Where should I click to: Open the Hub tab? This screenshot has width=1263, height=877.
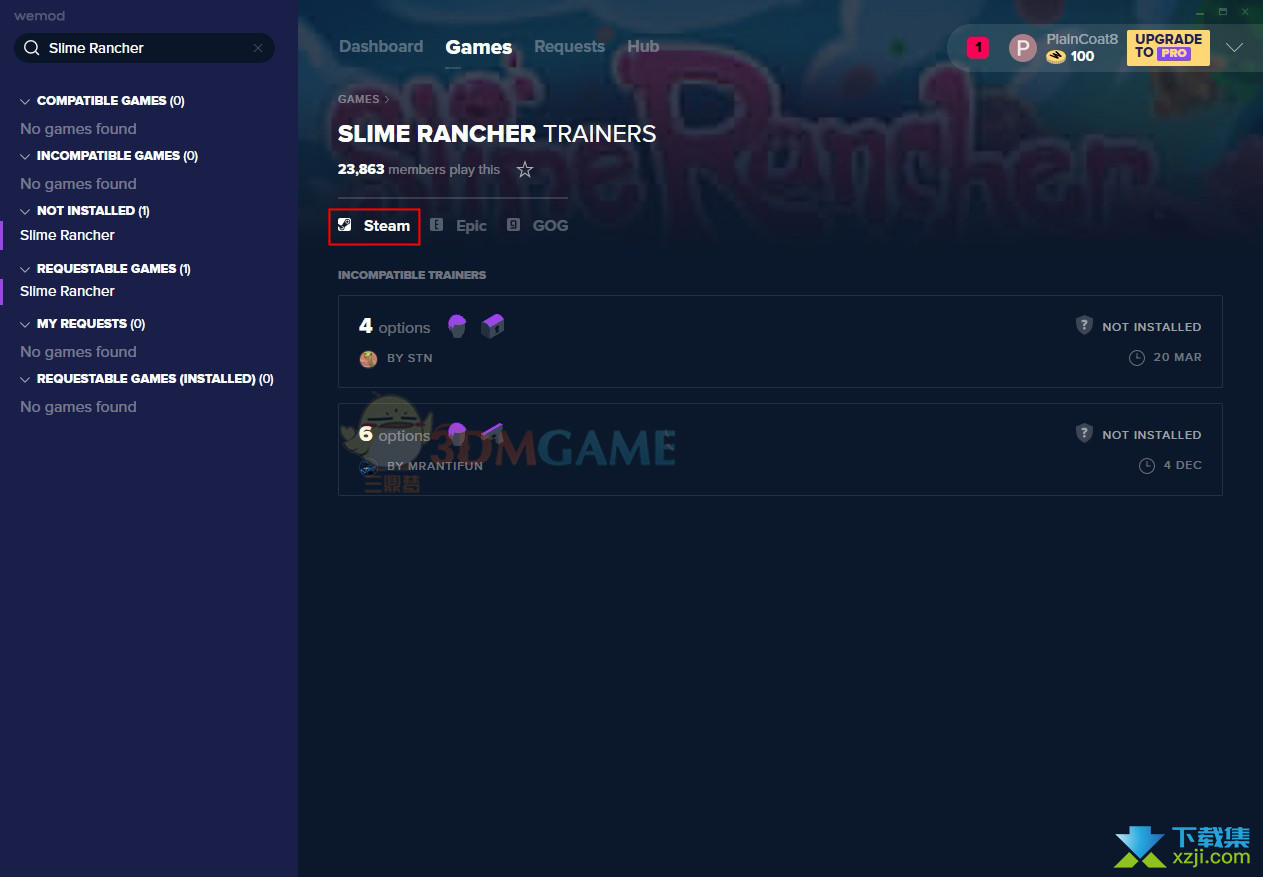pyautogui.click(x=643, y=47)
